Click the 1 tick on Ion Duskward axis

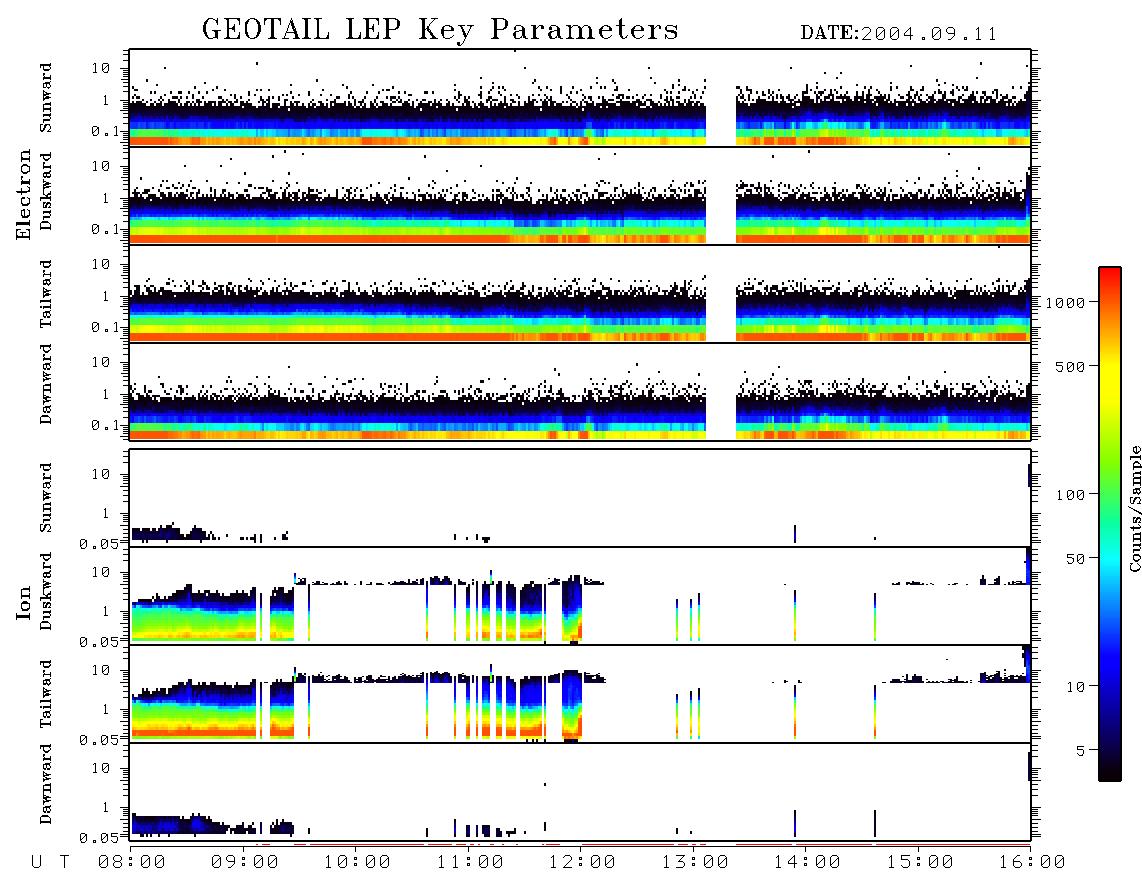coord(105,611)
